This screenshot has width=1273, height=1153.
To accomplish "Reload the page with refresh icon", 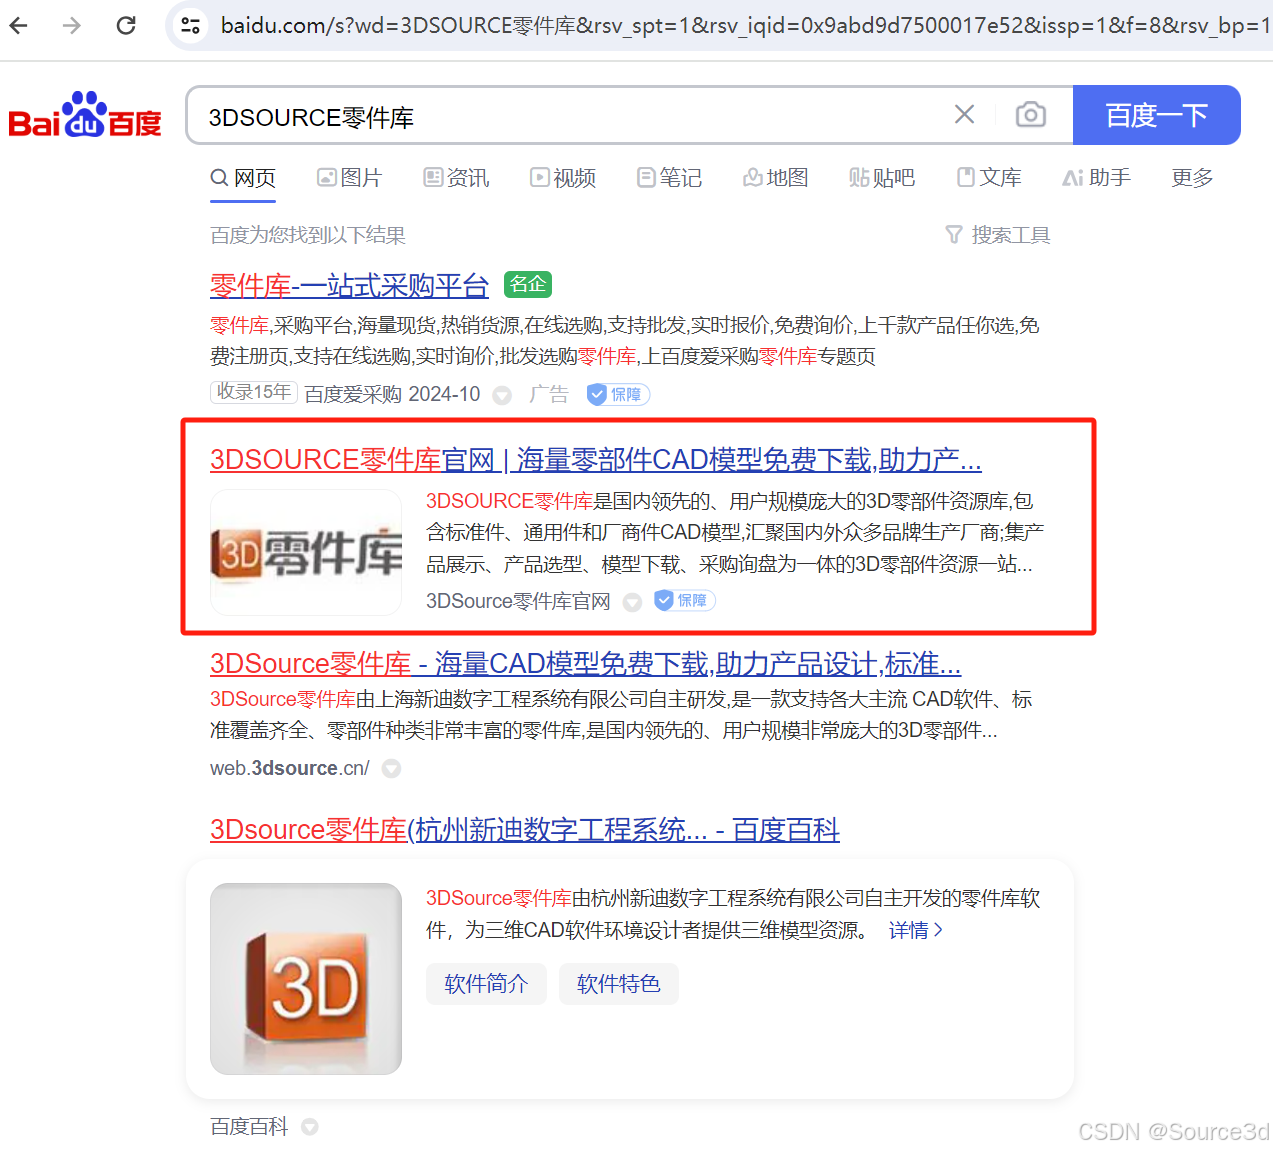I will [126, 25].
